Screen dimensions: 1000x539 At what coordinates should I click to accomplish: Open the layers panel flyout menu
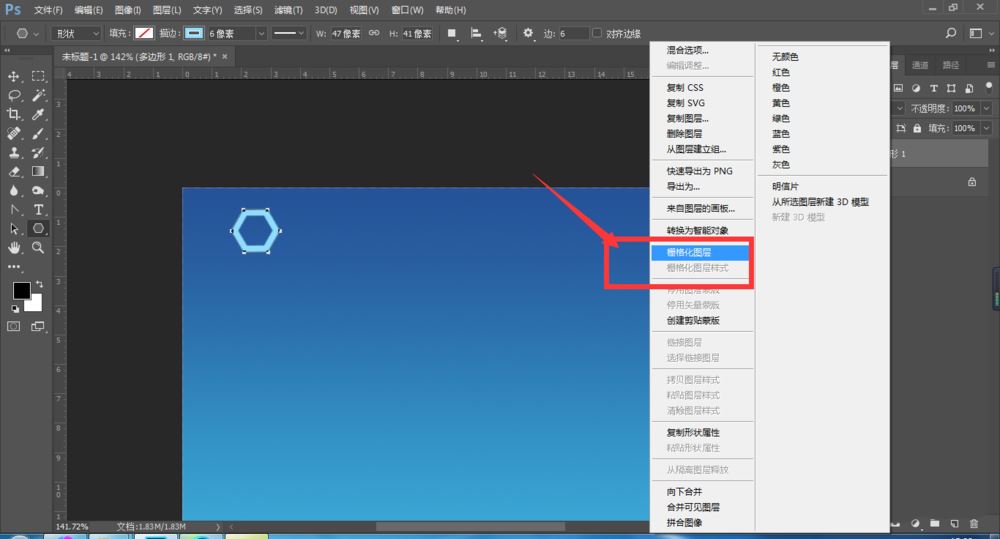point(990,65)
